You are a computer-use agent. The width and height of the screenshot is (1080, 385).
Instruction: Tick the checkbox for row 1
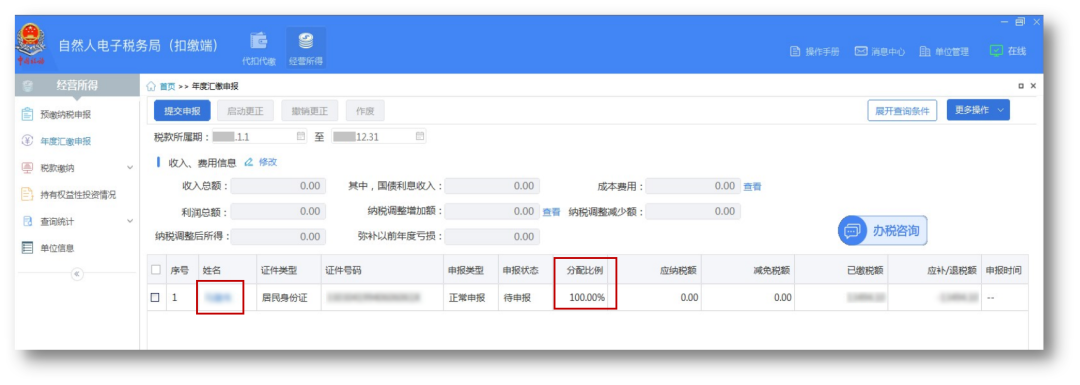(x=156, y=298)
